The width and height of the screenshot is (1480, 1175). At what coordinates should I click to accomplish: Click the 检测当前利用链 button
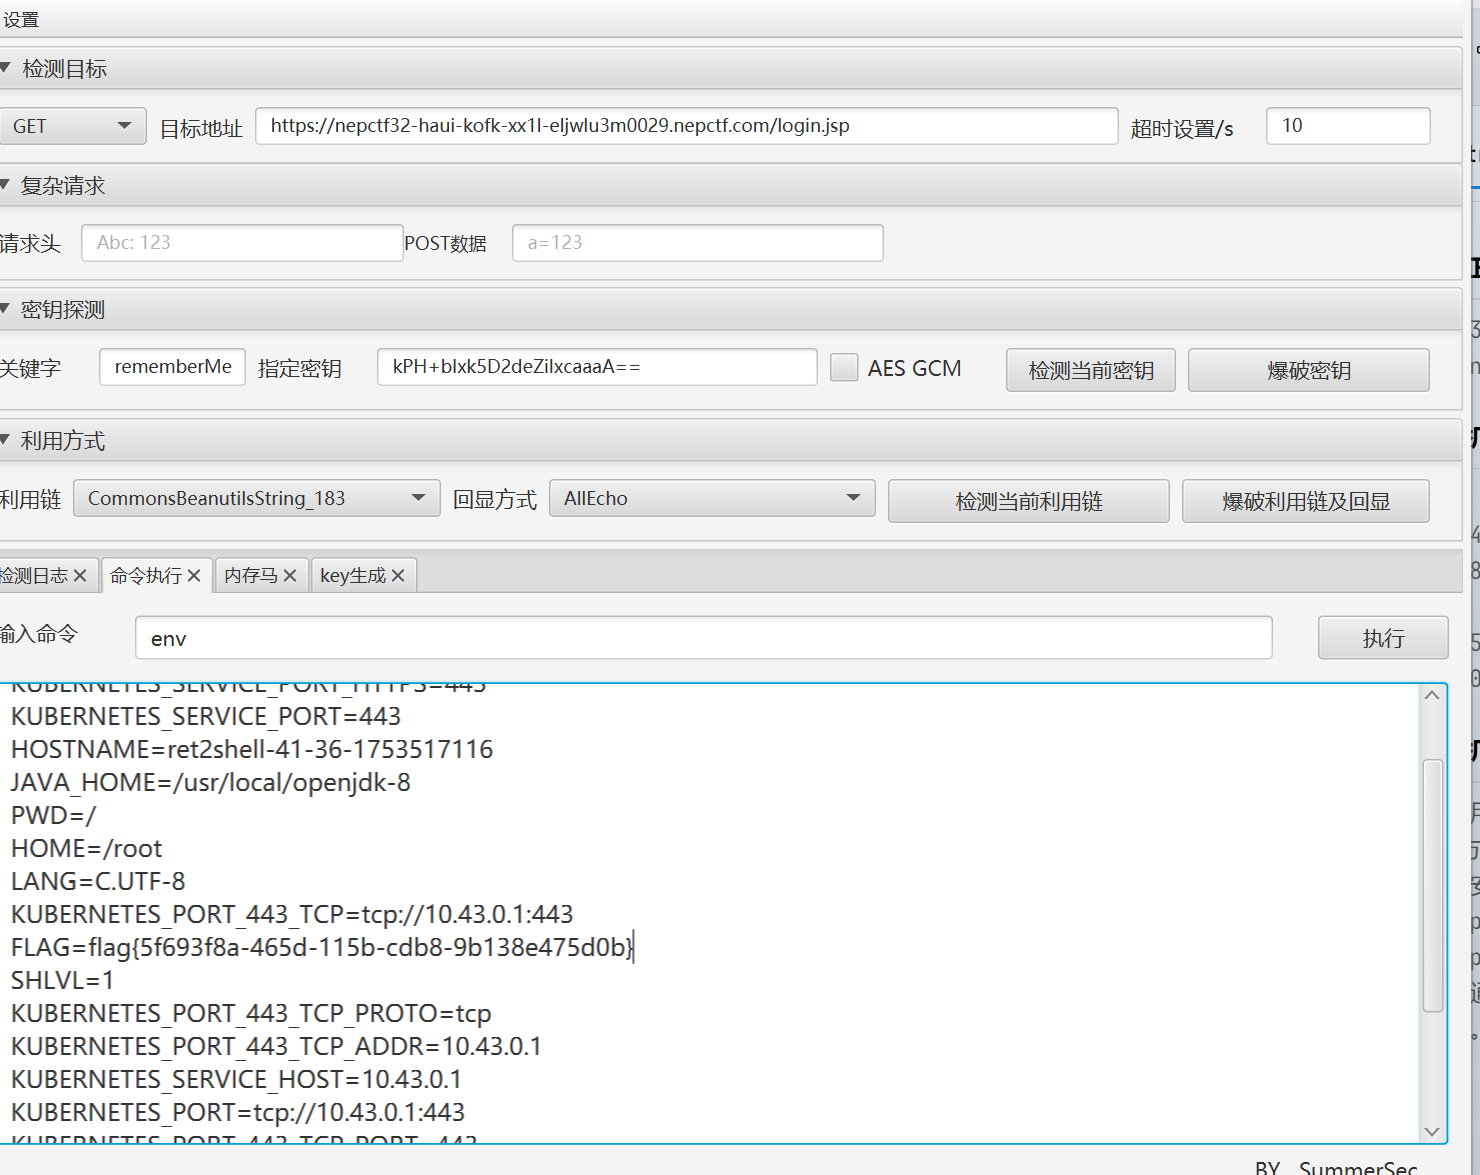1029,501
